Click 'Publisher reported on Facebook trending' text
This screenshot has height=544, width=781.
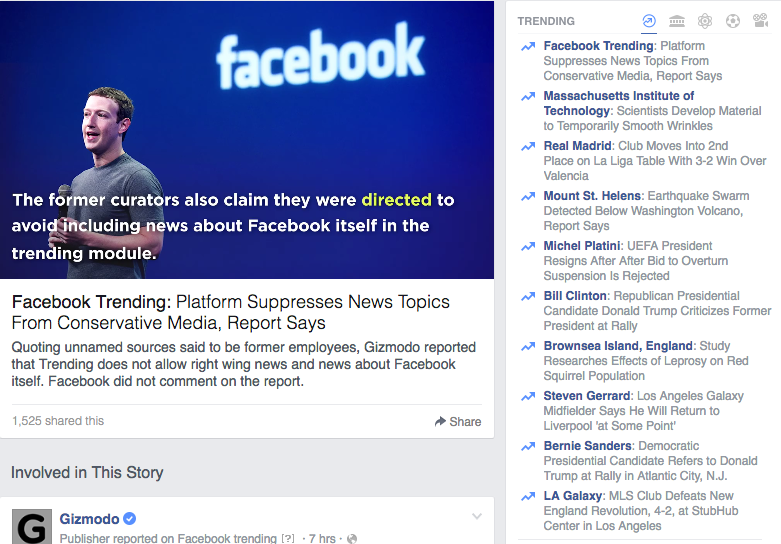coord(168,539)
